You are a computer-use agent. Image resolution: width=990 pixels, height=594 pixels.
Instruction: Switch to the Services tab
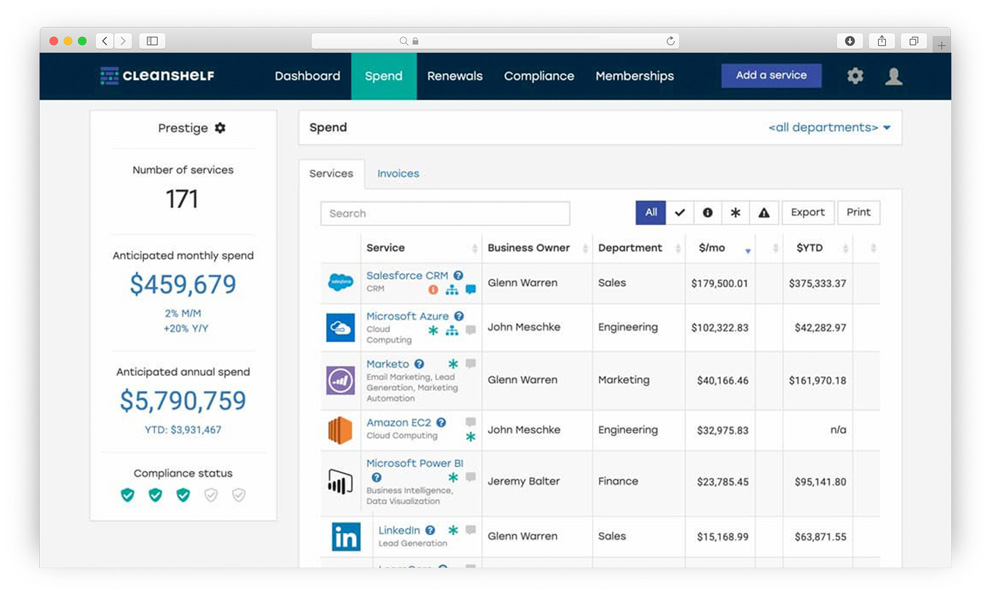point(331,174)
